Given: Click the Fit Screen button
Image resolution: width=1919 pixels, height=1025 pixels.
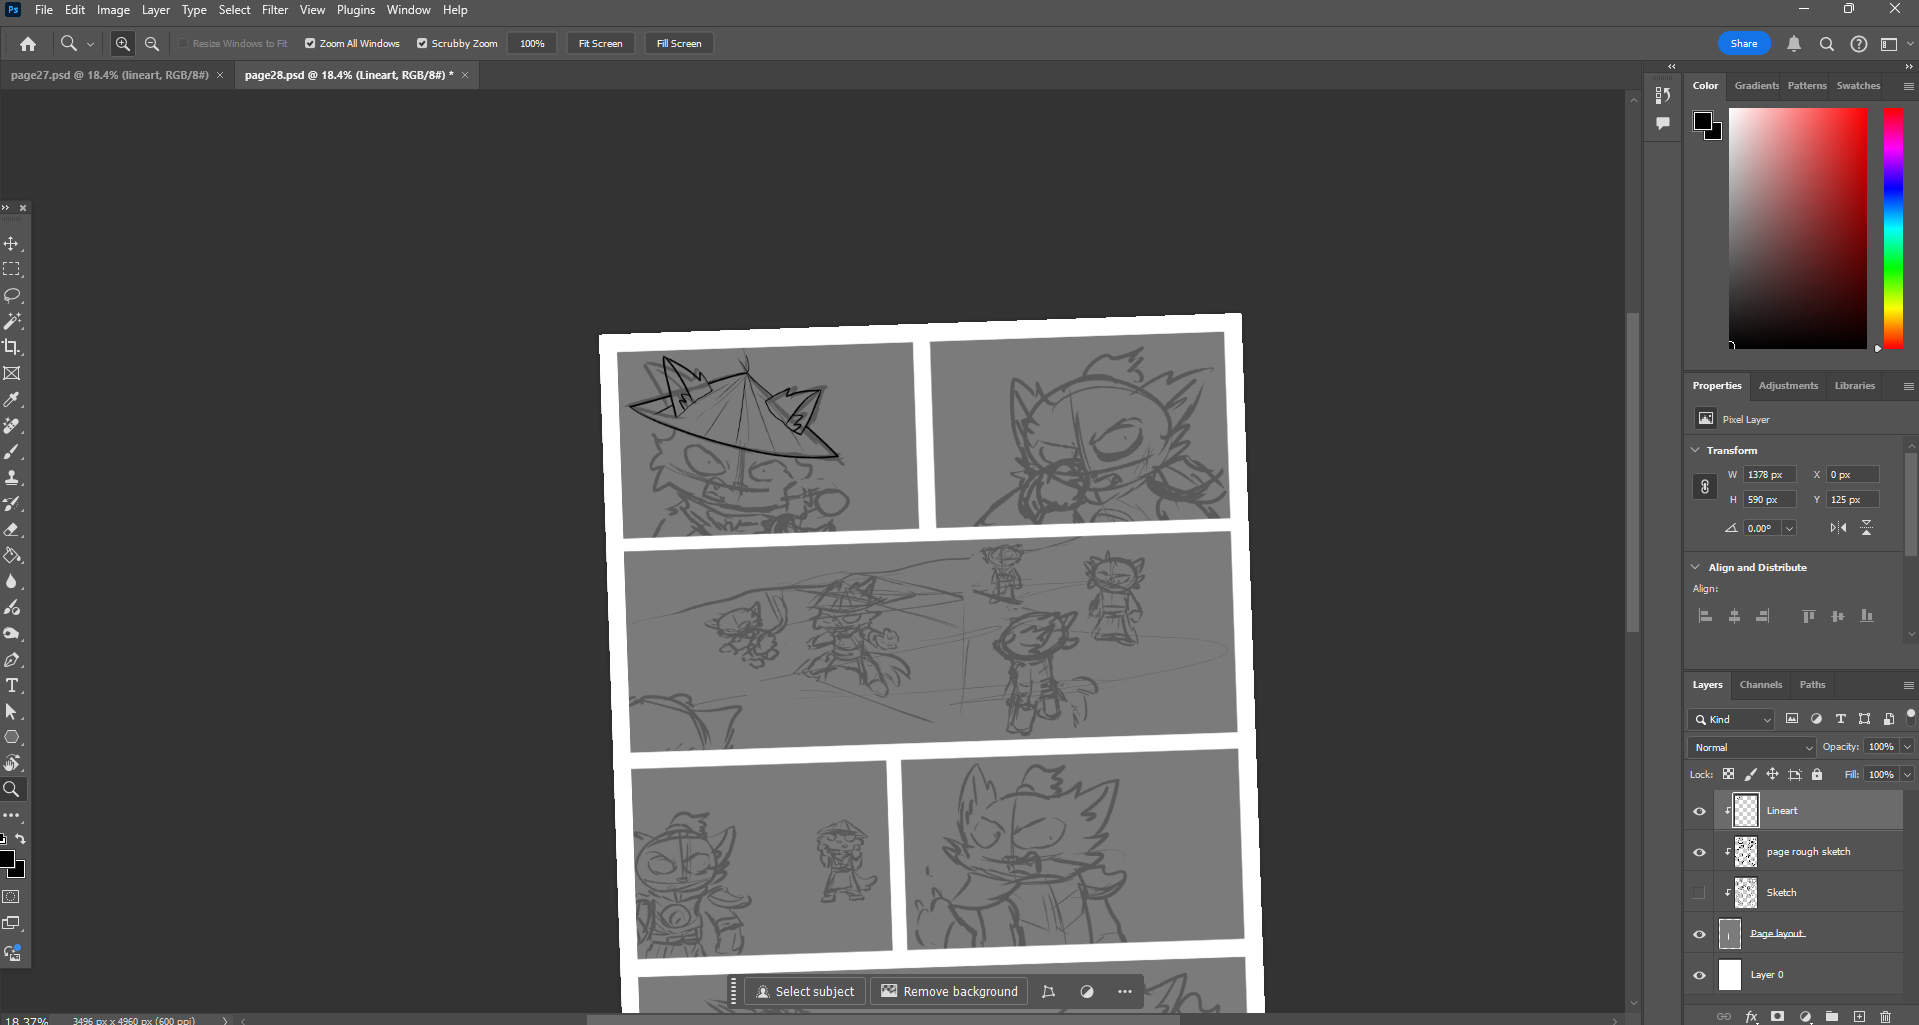Looking at the screenshot, I should (600, 44).
